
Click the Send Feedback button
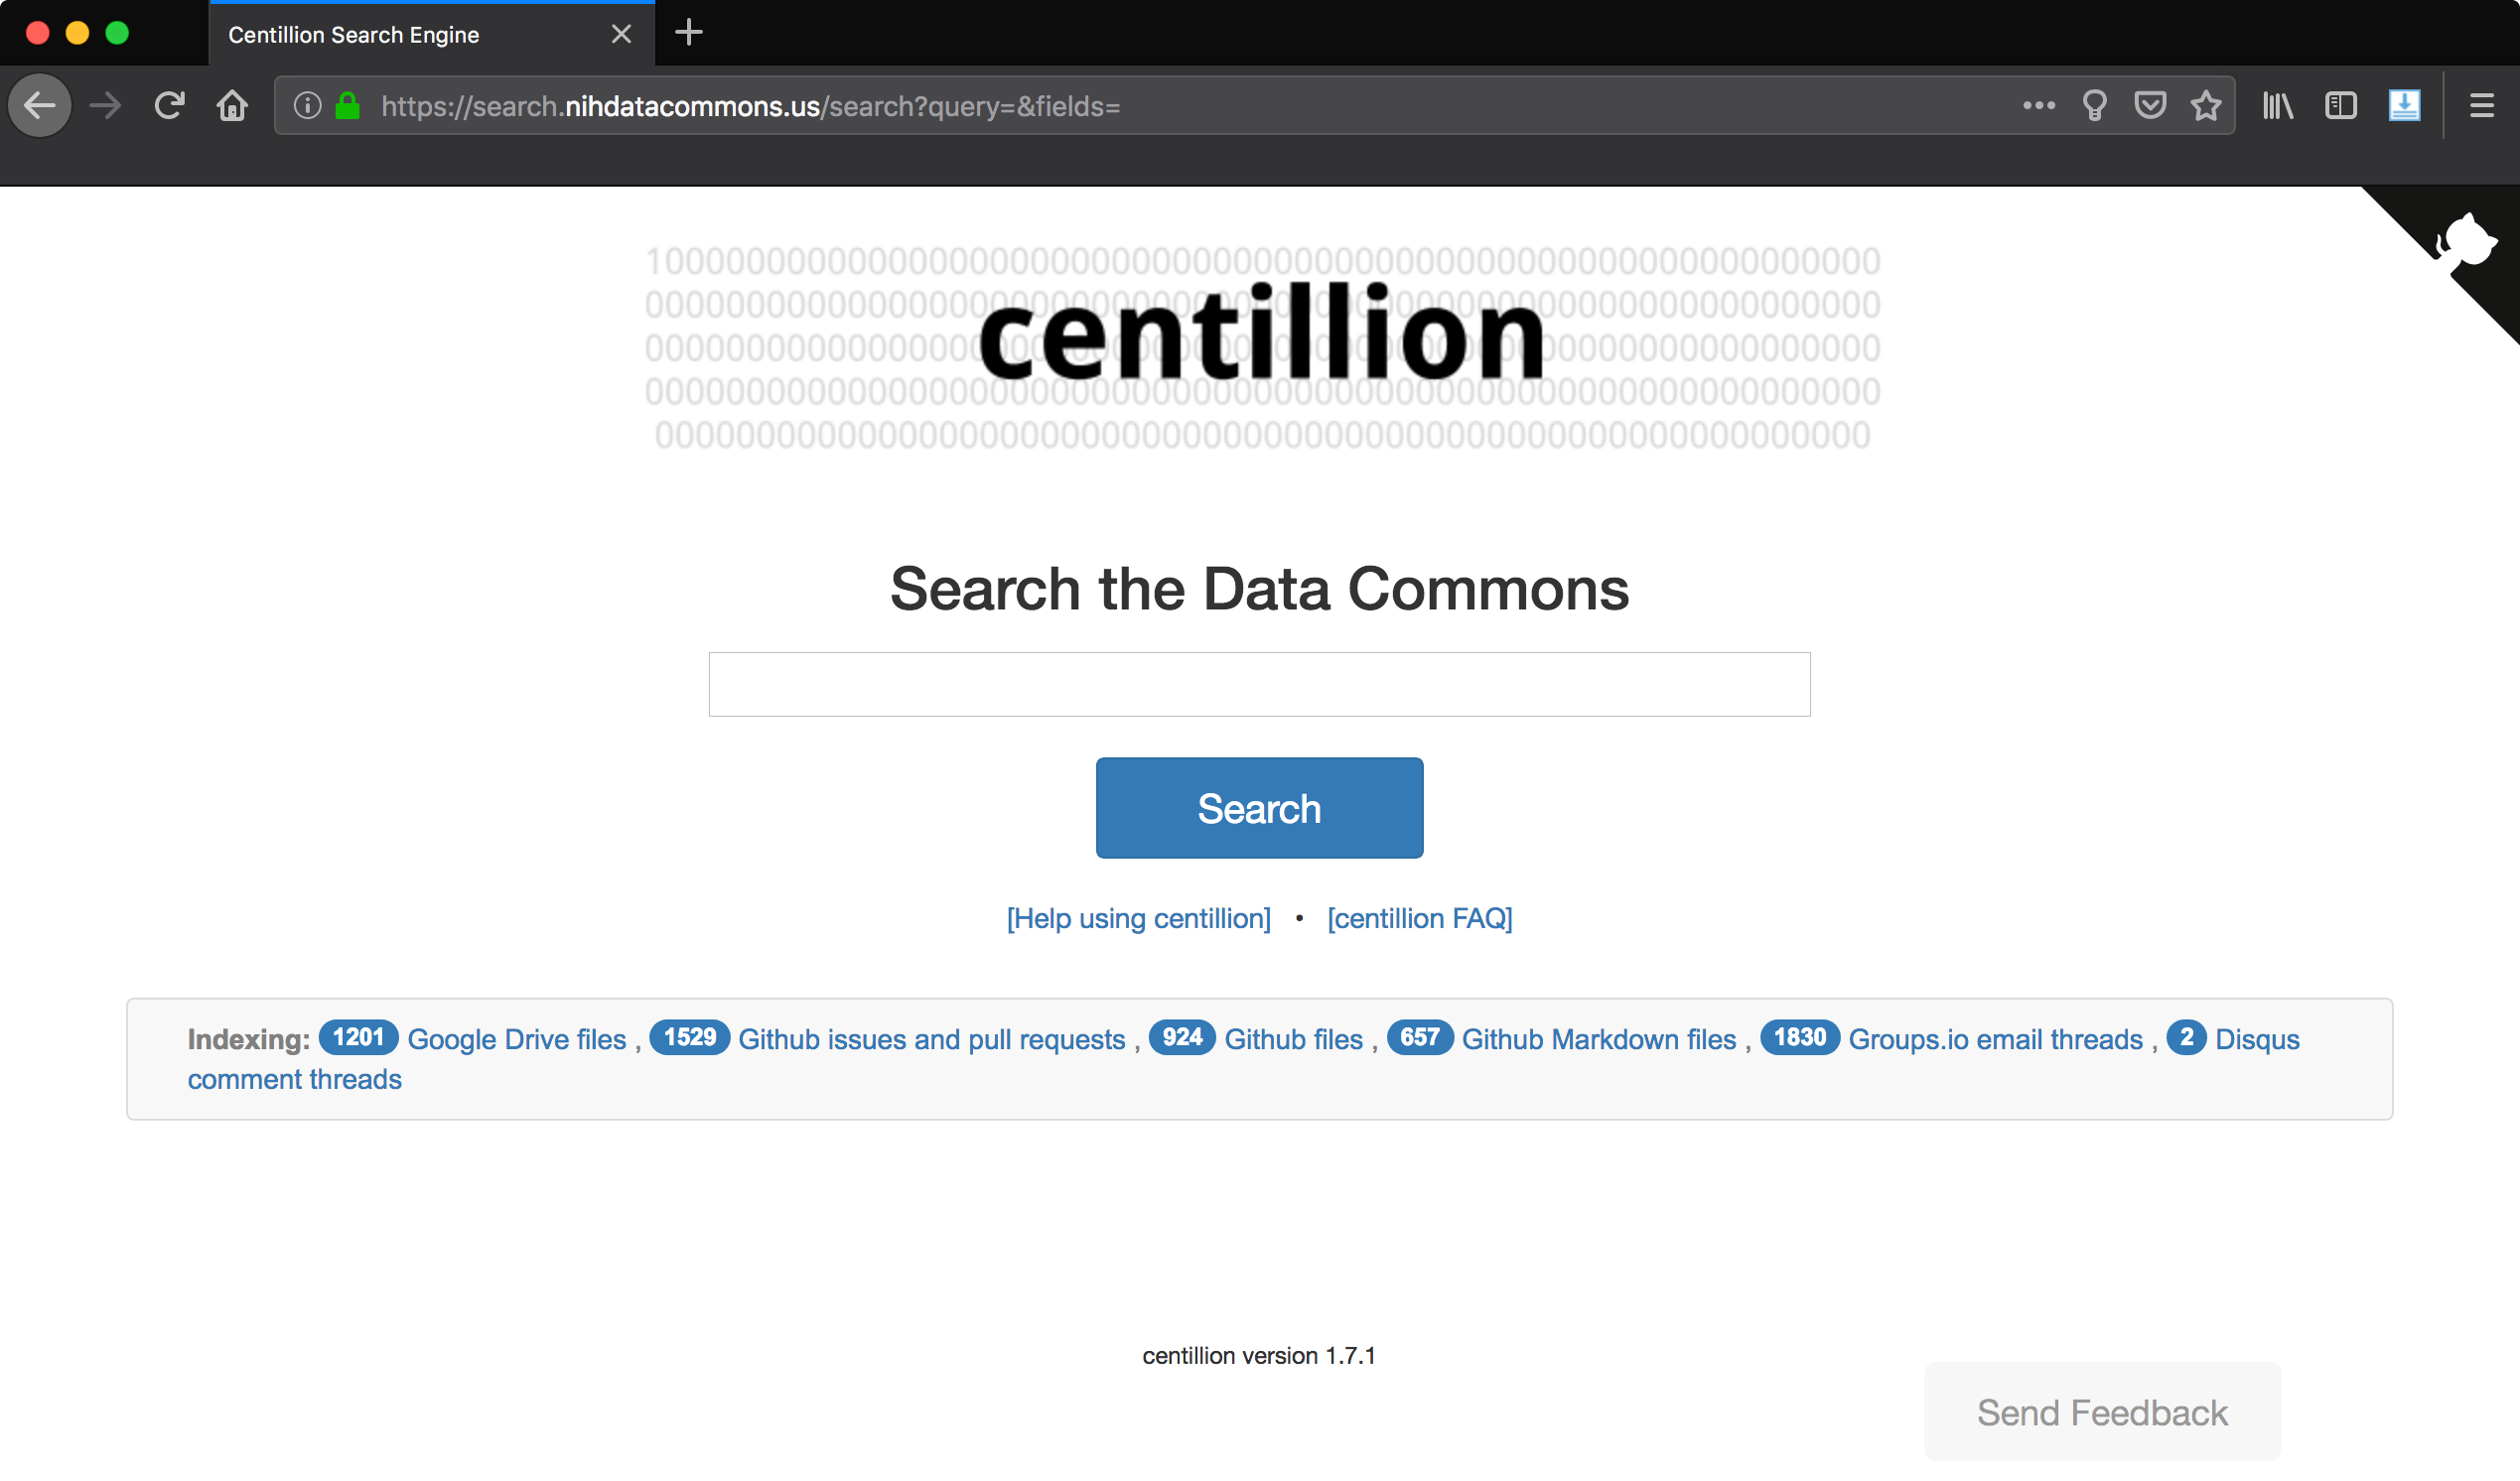click(2102, 1413)
